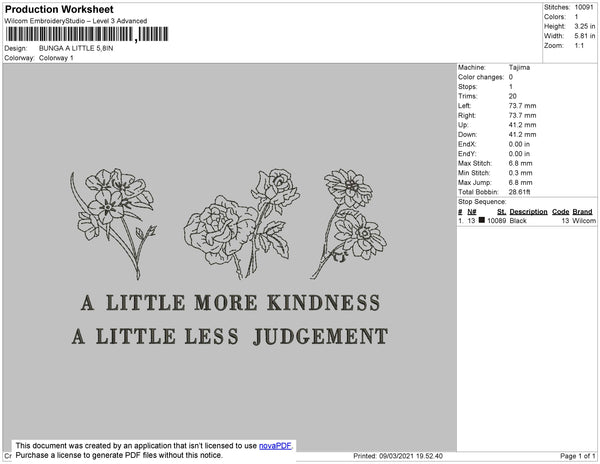Image resolution: width=600 pixels, height=464 pixels.
Task: Select the Trims value 20
Action: pos(512,96)
